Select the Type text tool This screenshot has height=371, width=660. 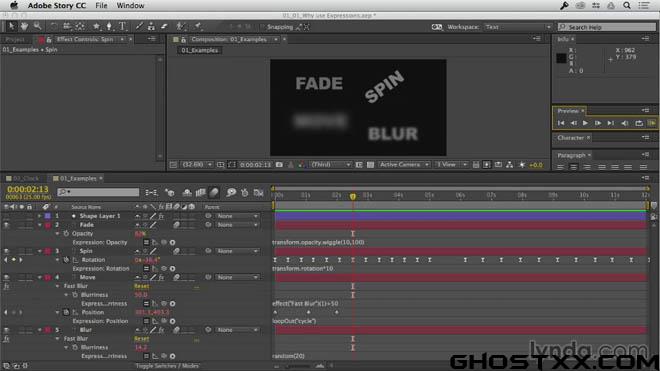coord(122,26)
